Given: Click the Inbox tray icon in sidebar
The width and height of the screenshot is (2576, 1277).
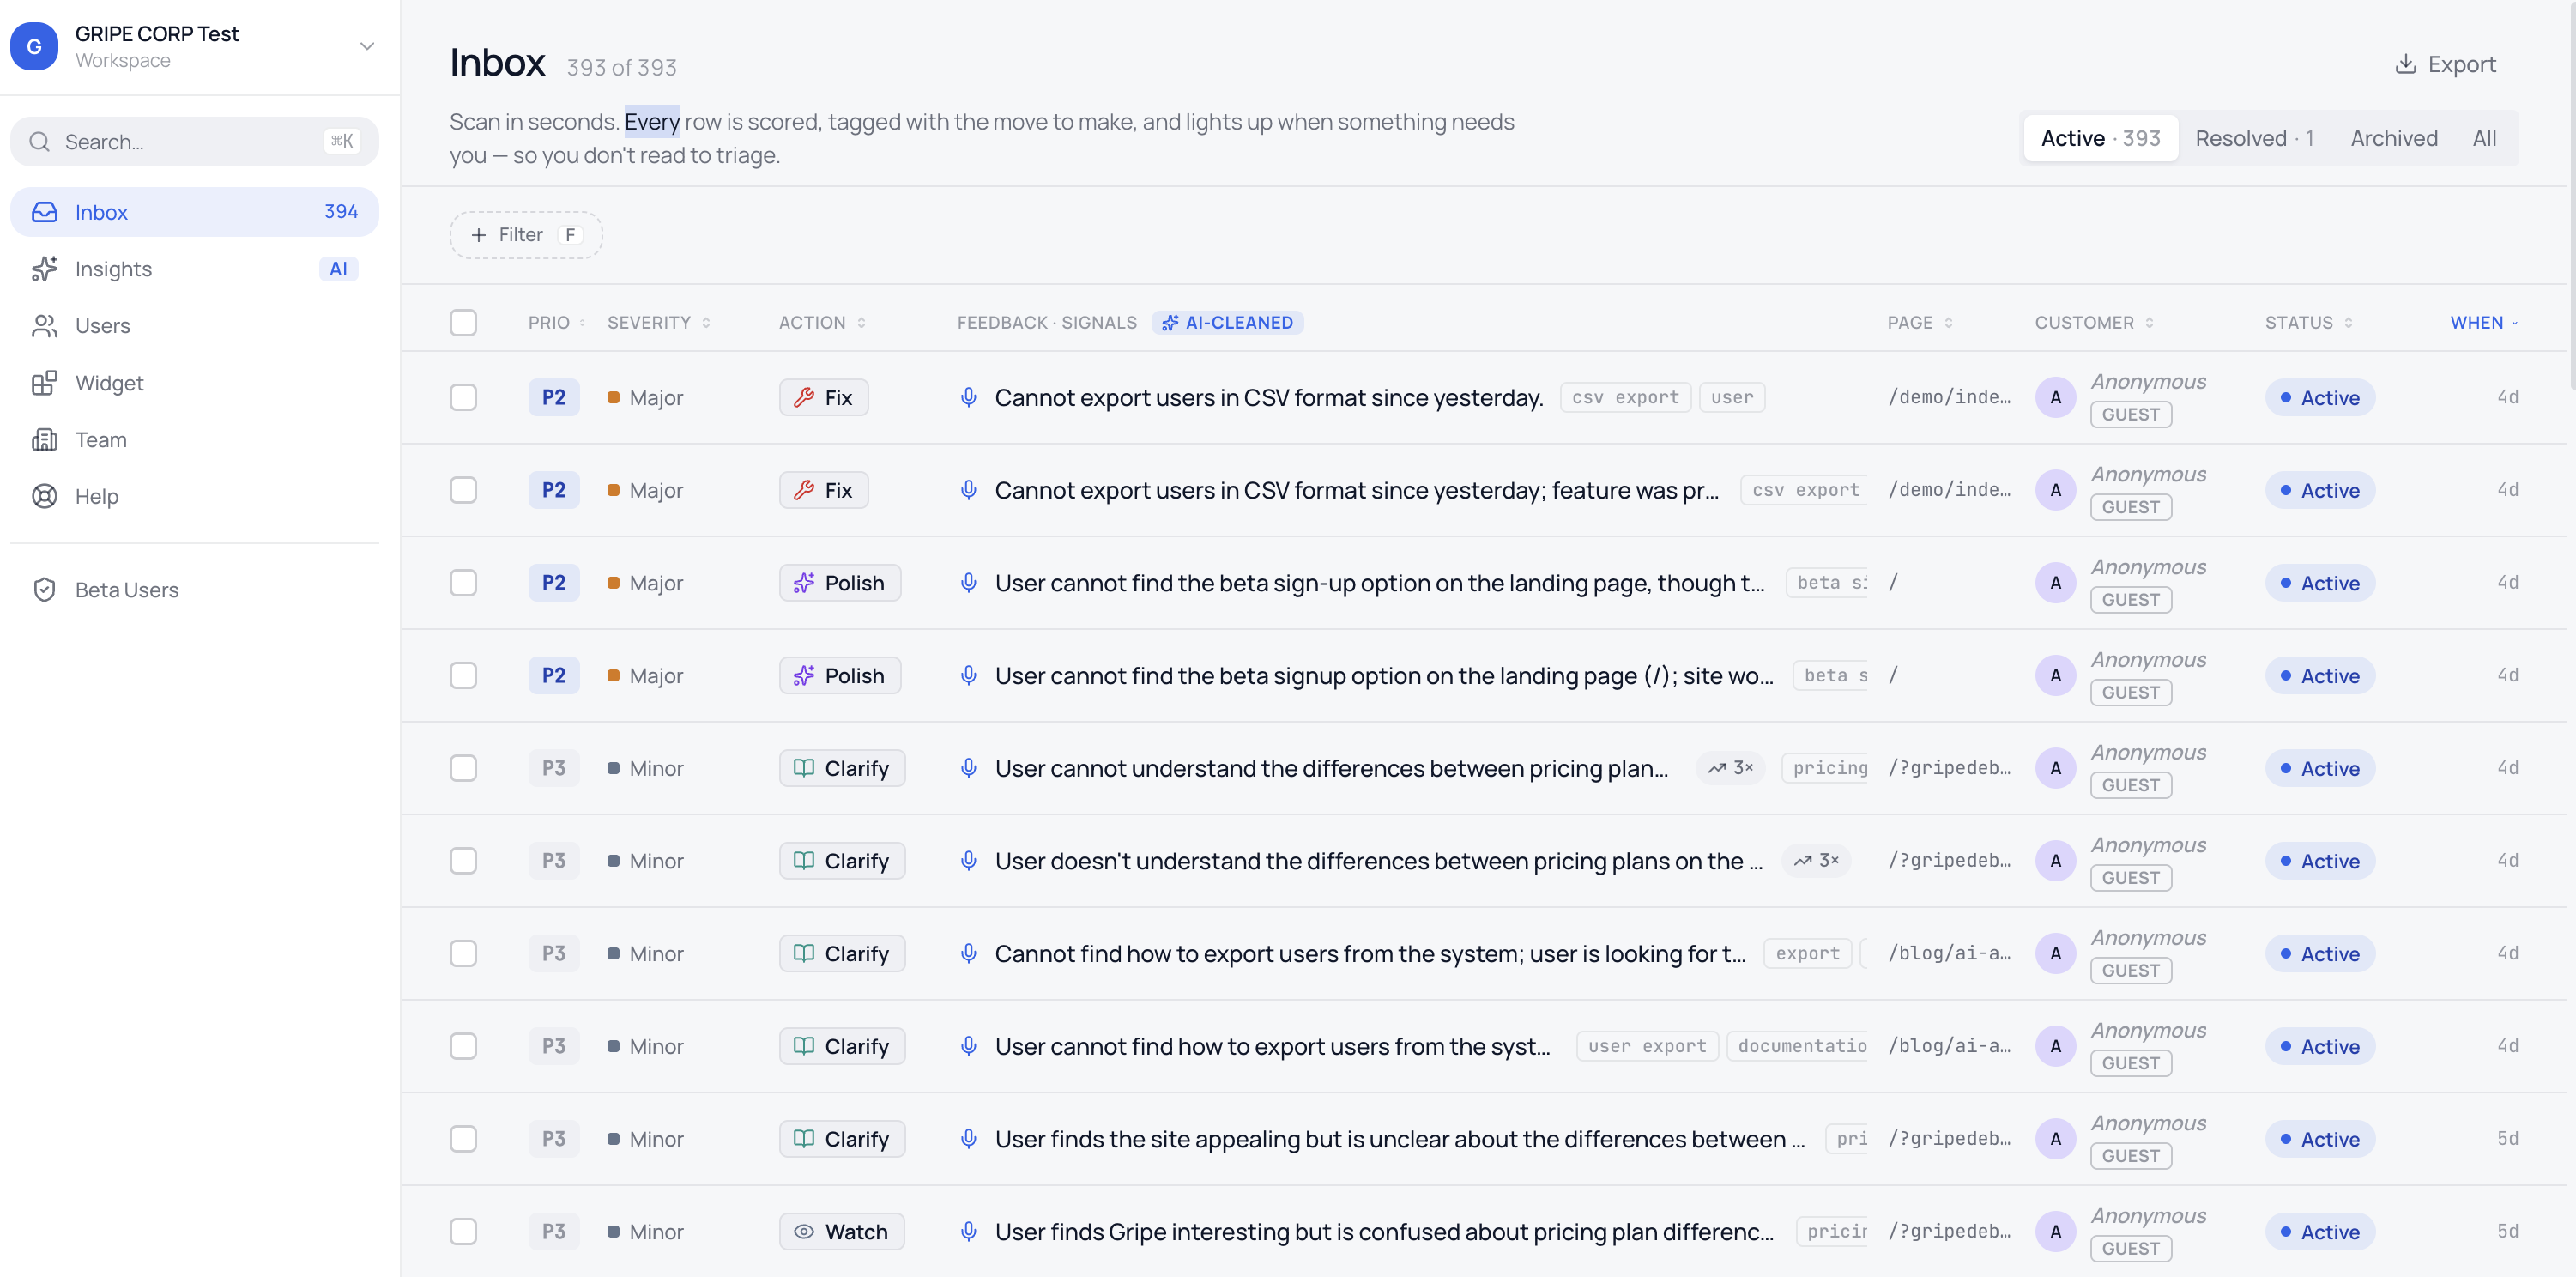Looking at the screenshot, I should click(45, 212).
